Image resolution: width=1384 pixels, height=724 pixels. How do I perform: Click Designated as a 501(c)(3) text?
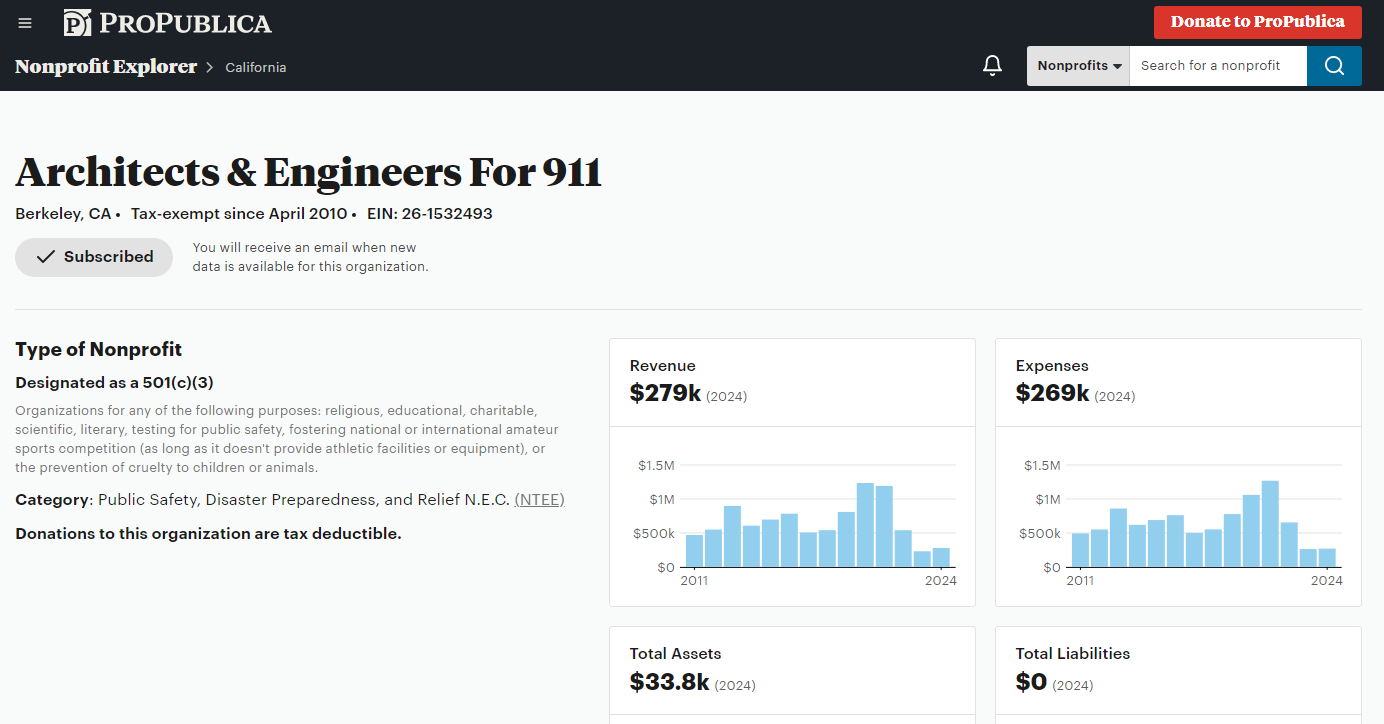point(115,383)
